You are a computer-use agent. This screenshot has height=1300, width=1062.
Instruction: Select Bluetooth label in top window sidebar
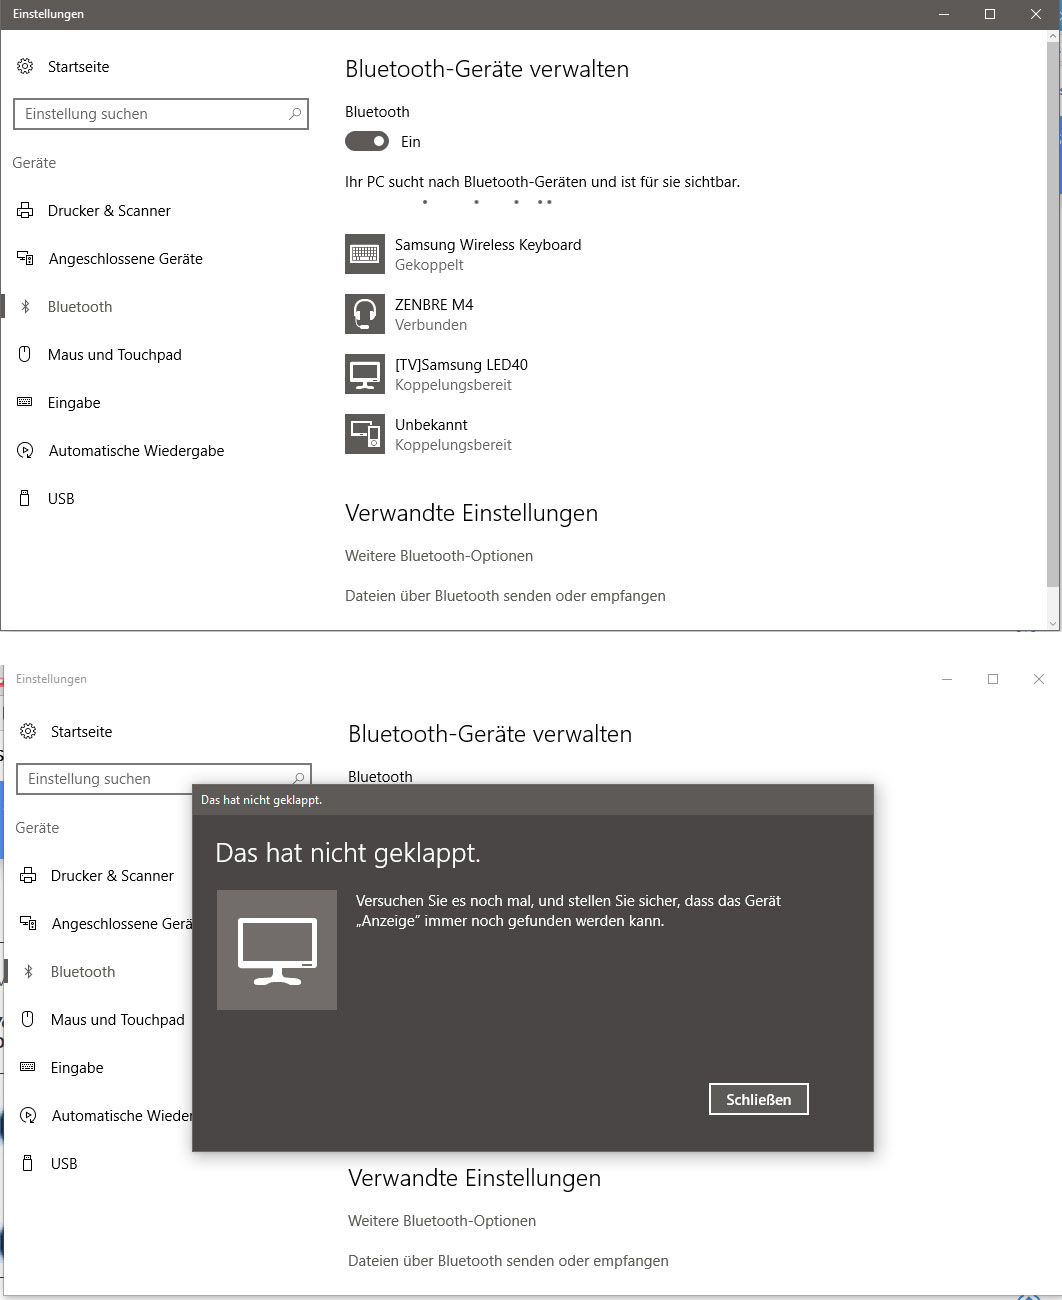pos(80,307)
